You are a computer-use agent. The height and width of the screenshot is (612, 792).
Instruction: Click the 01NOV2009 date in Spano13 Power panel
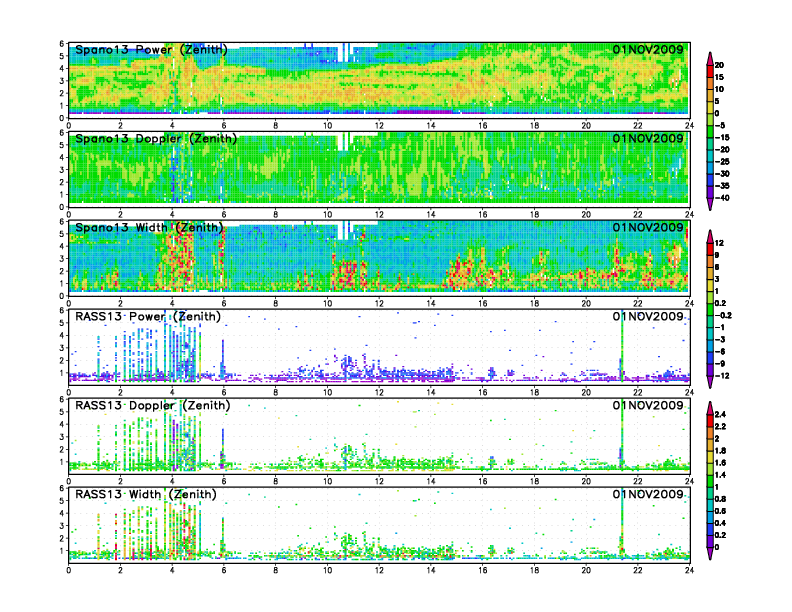point(648,49)
